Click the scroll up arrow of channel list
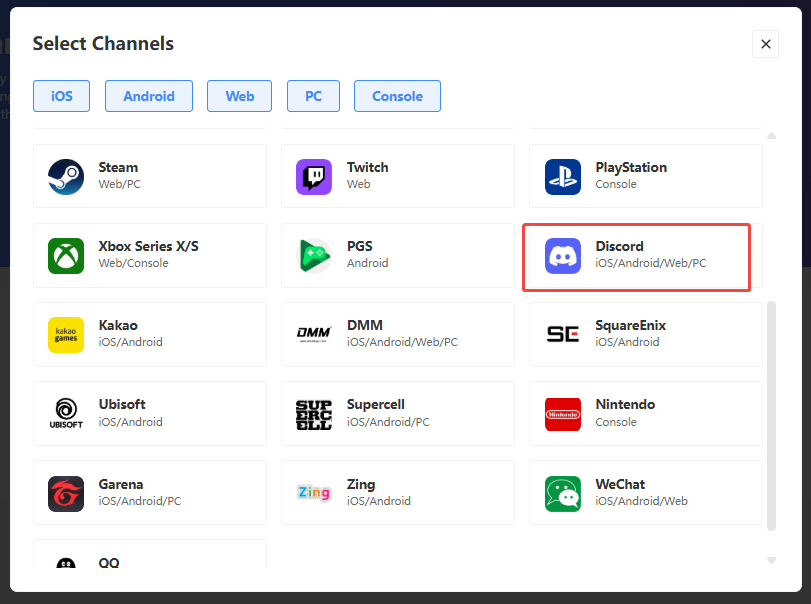The height and width of the screenshot is (604, 811). 771,136
